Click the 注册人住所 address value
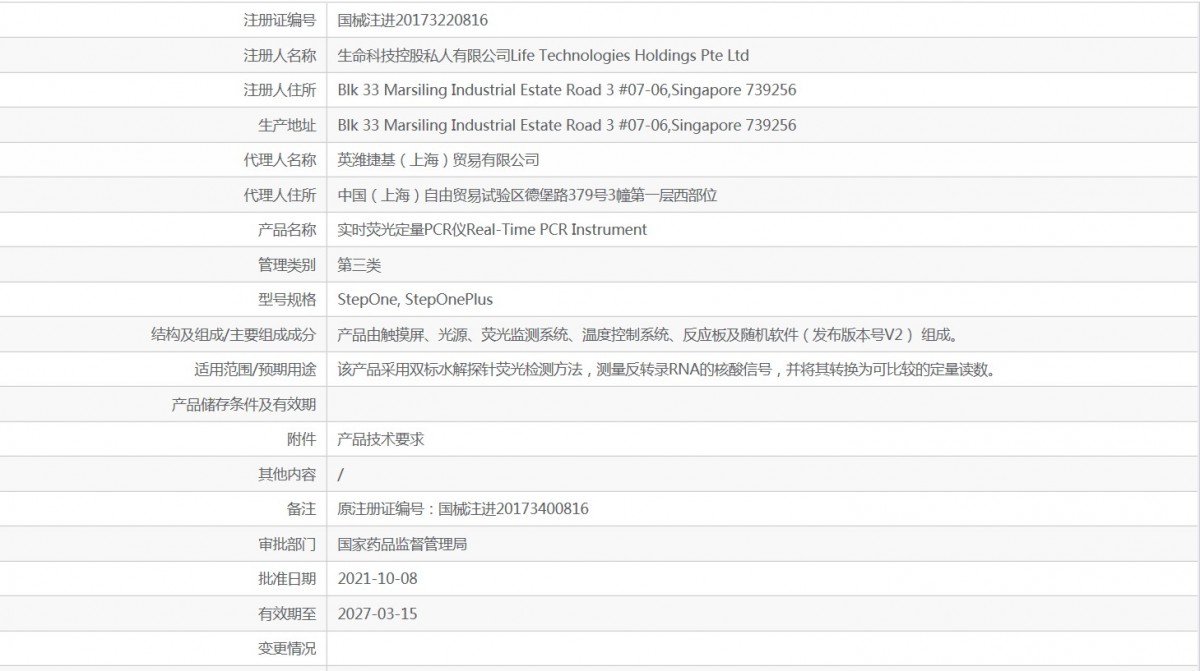This screenshot has width=1200, height=671. coord(567,90)
